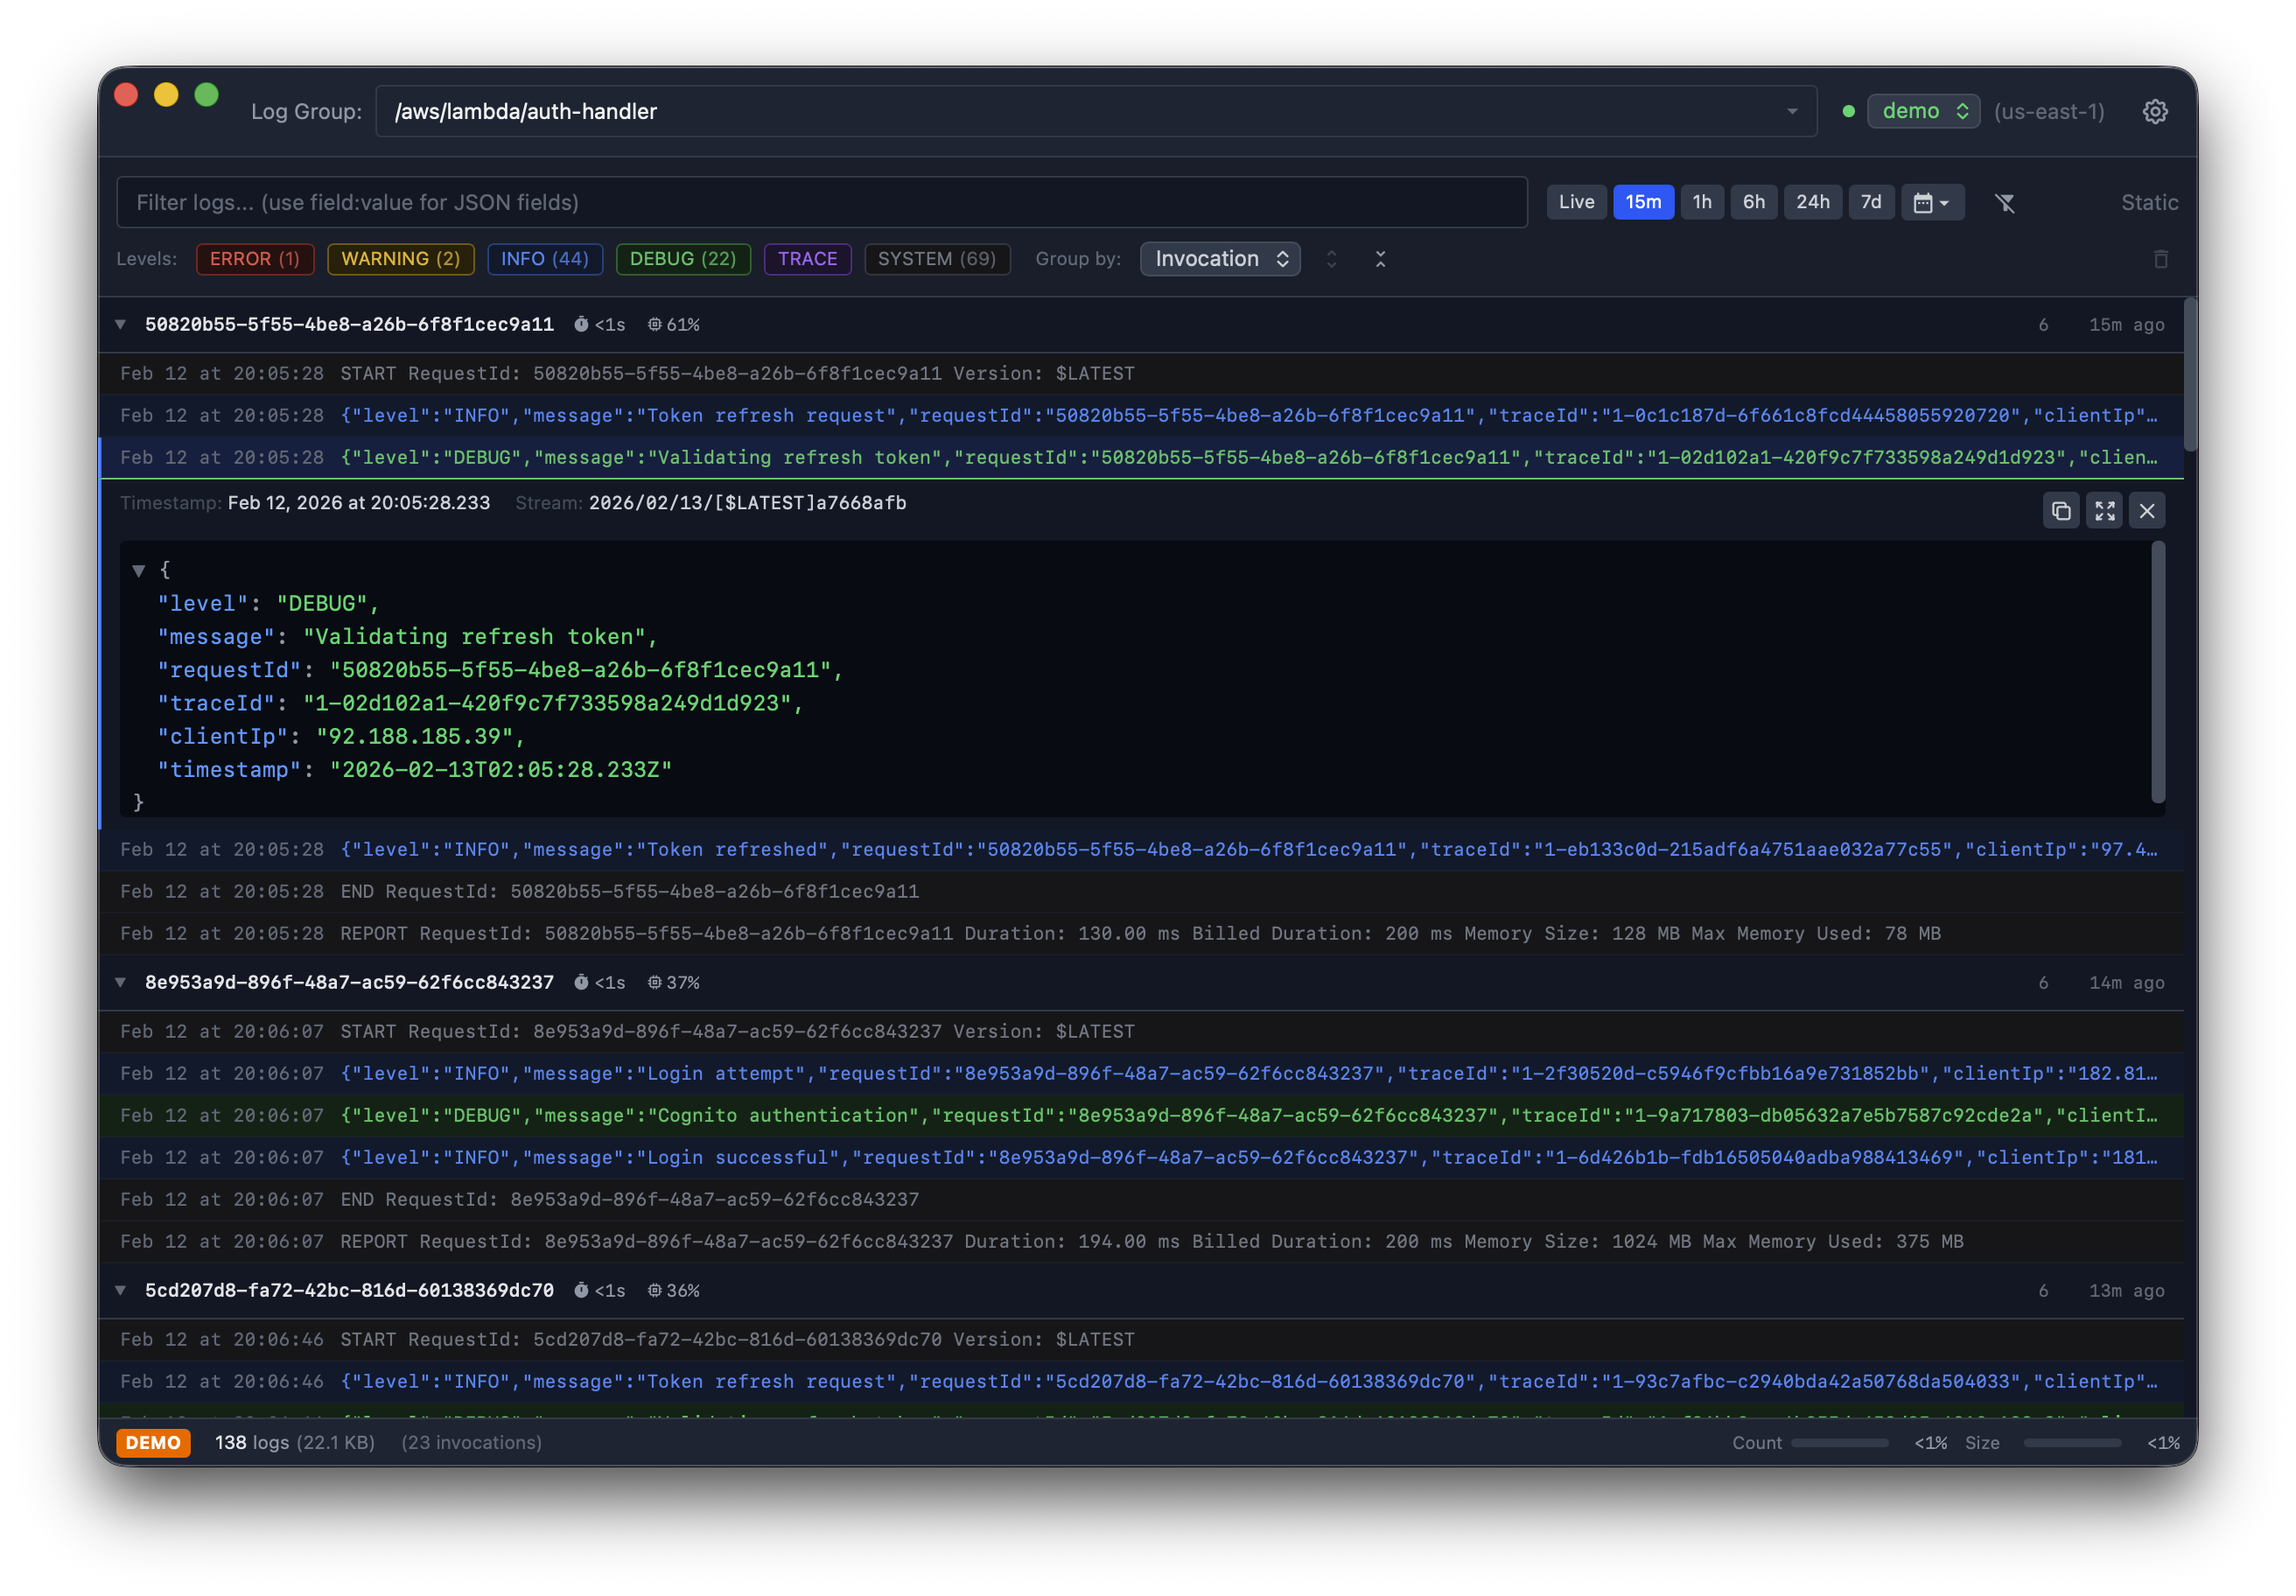Screen dimensions: 2296x1596
Task: Switch to the 24h time range
Action: pos(1812,202)
